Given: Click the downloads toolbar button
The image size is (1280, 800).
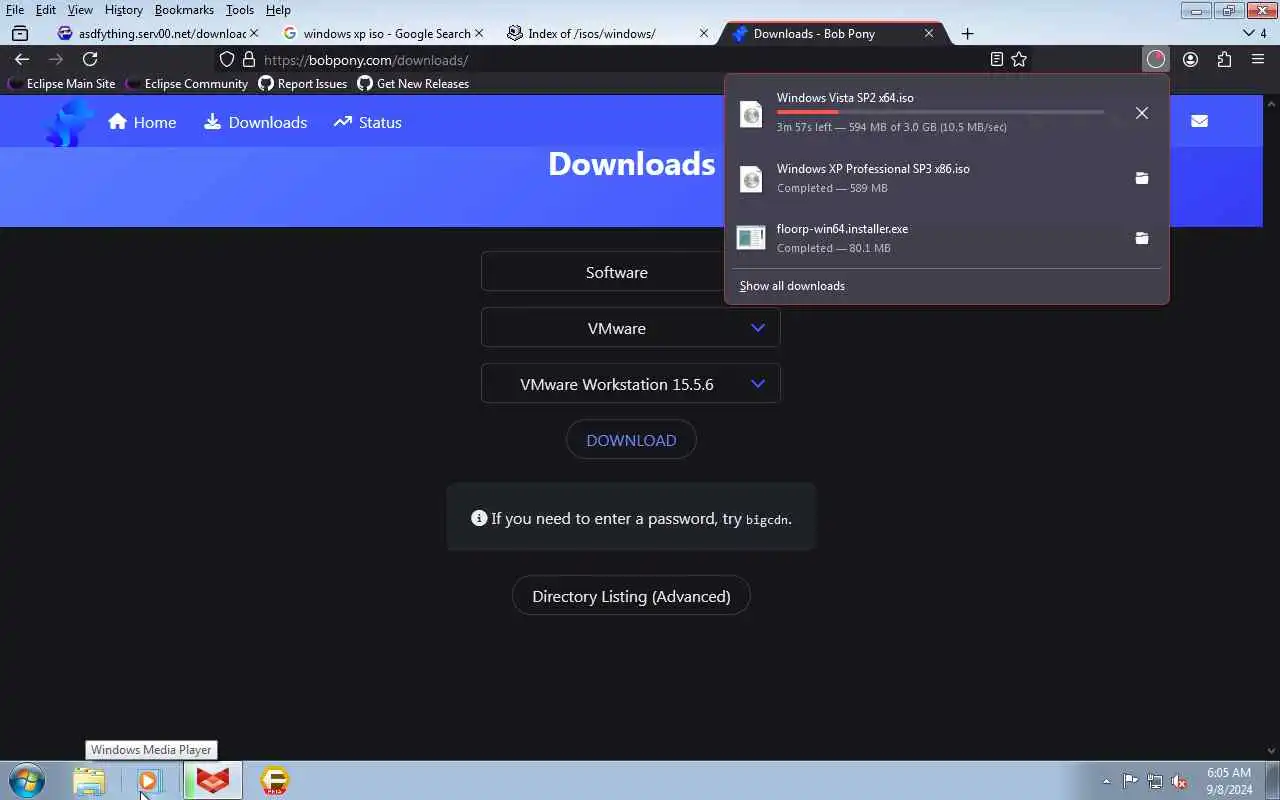Looking at the screenshot, I should pyautogui.click(x=1156, y=59).
